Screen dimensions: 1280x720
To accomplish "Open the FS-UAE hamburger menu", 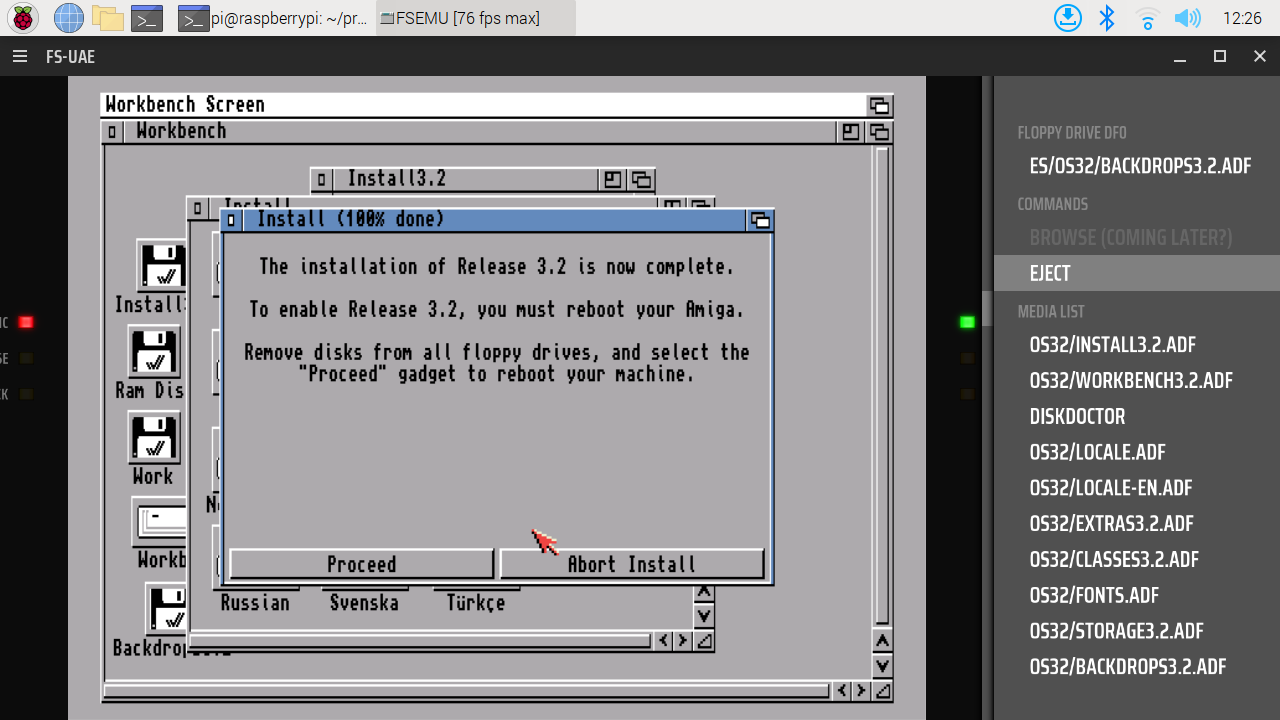I will pyautogui.click(x=20, y=57).
